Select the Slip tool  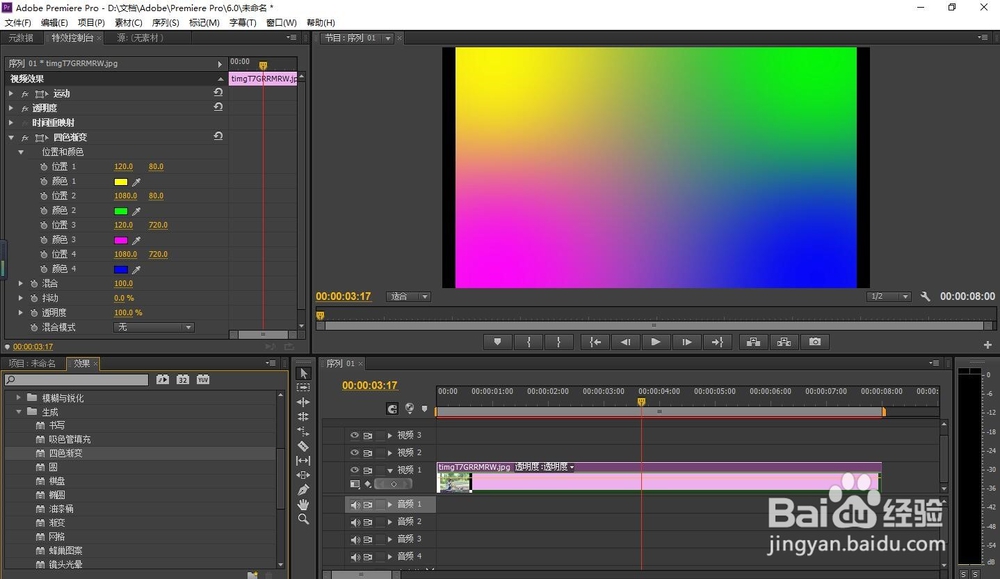coord(304,460)
